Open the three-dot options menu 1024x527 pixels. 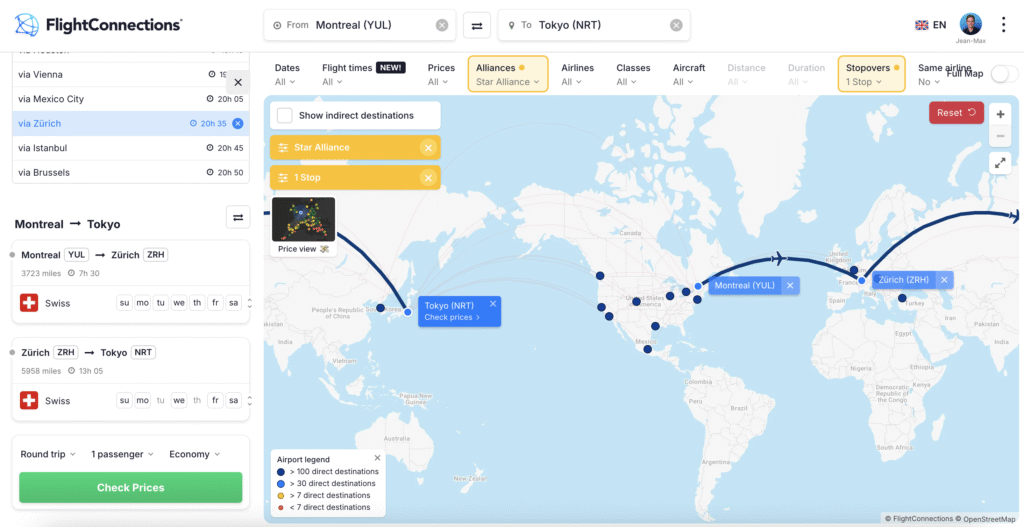pos(1004,25)
